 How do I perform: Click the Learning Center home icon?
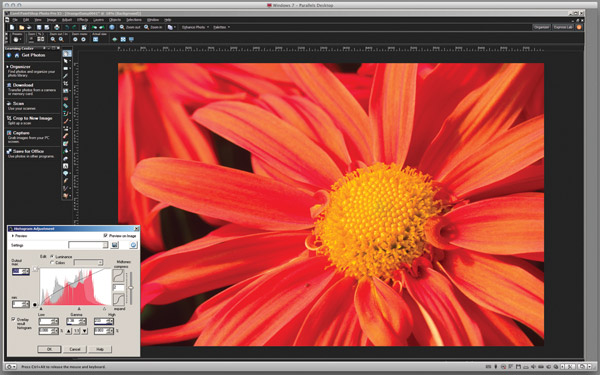[16, 55]
